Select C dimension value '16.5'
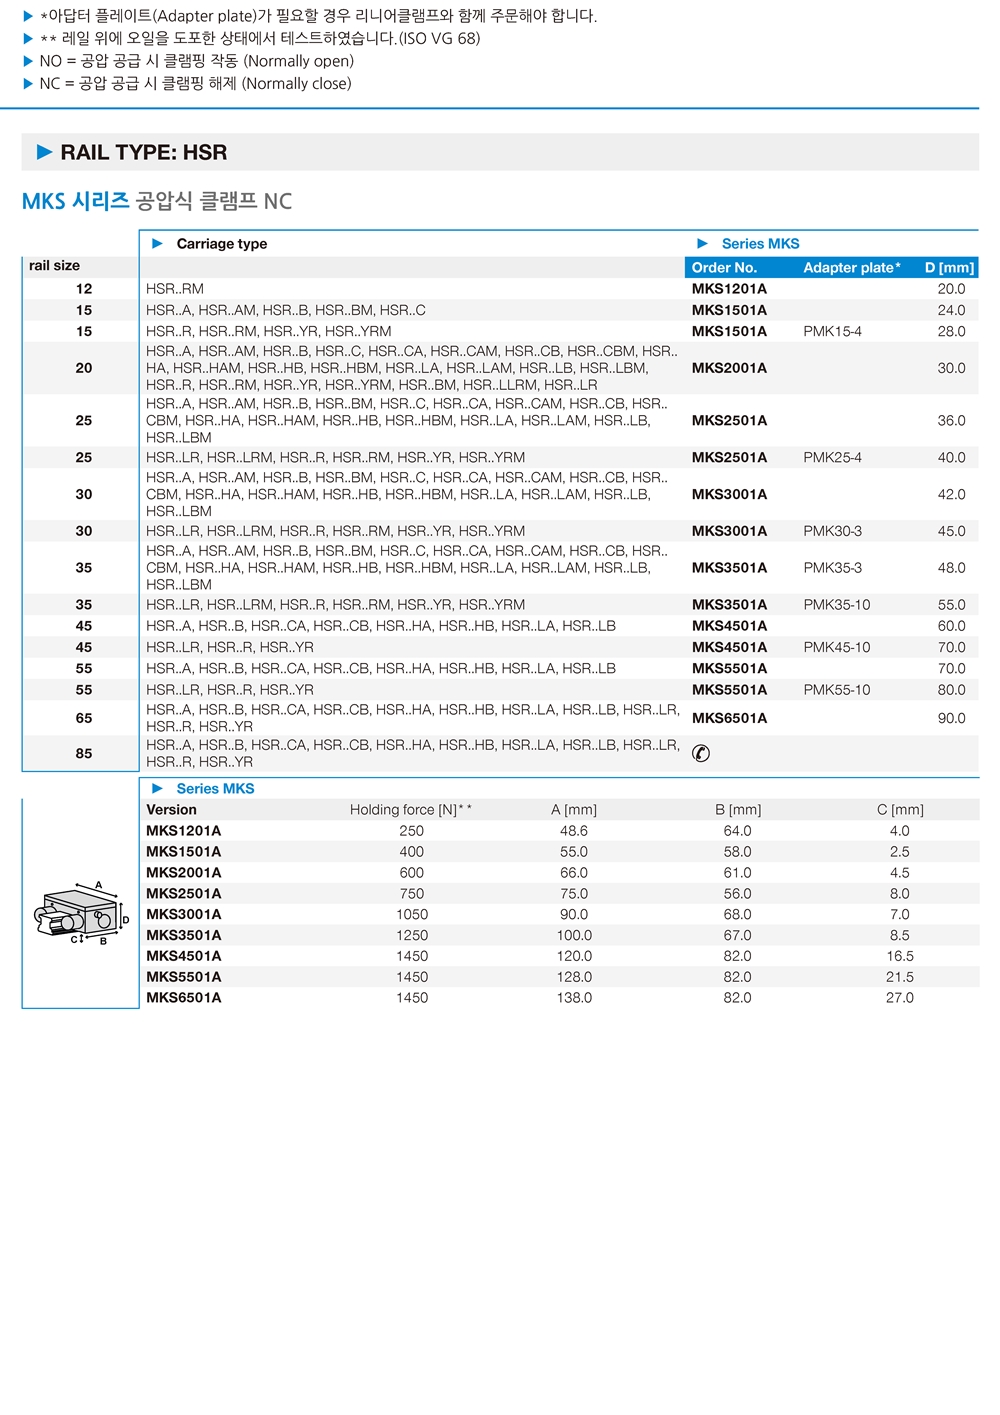 (900, 956)
